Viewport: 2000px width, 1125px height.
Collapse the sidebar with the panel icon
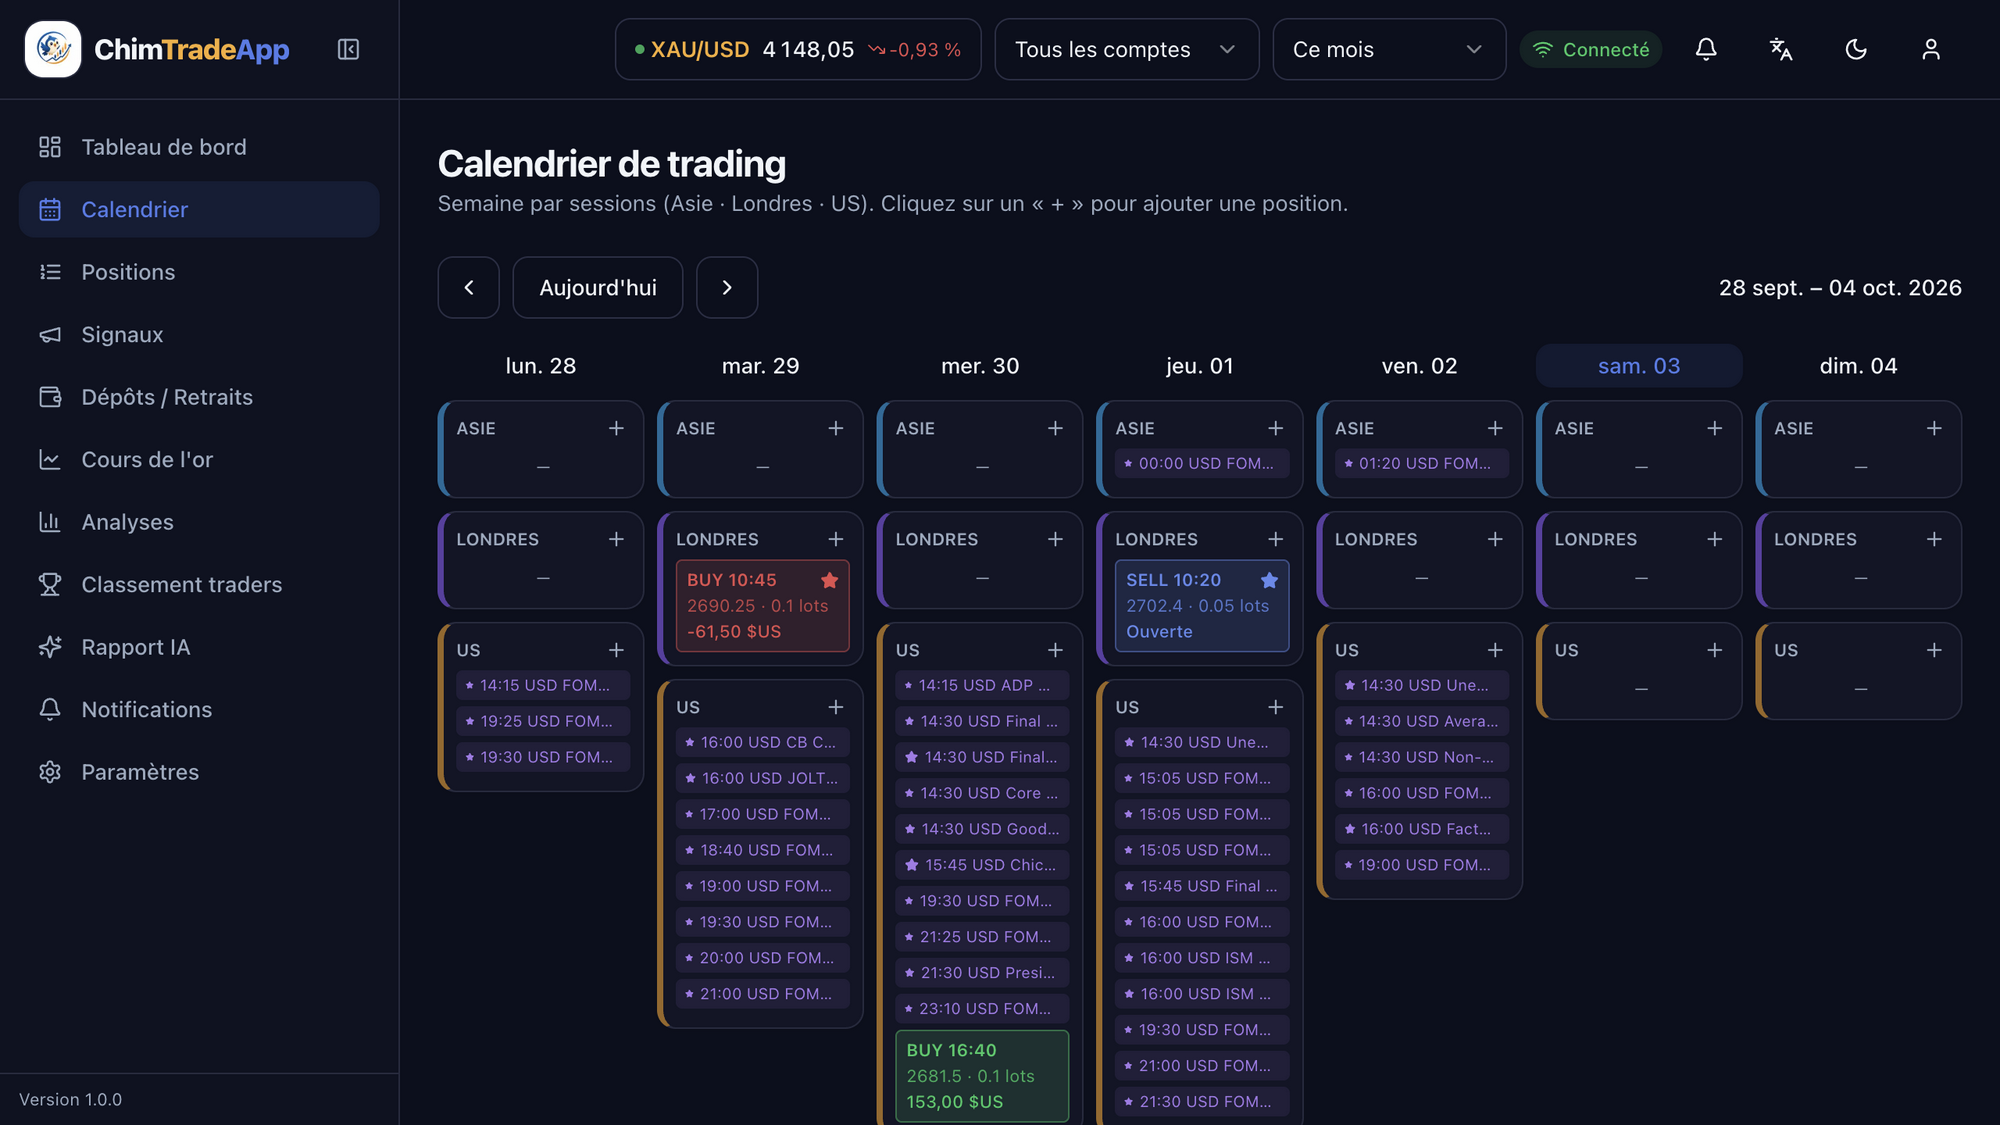point(348,49)
